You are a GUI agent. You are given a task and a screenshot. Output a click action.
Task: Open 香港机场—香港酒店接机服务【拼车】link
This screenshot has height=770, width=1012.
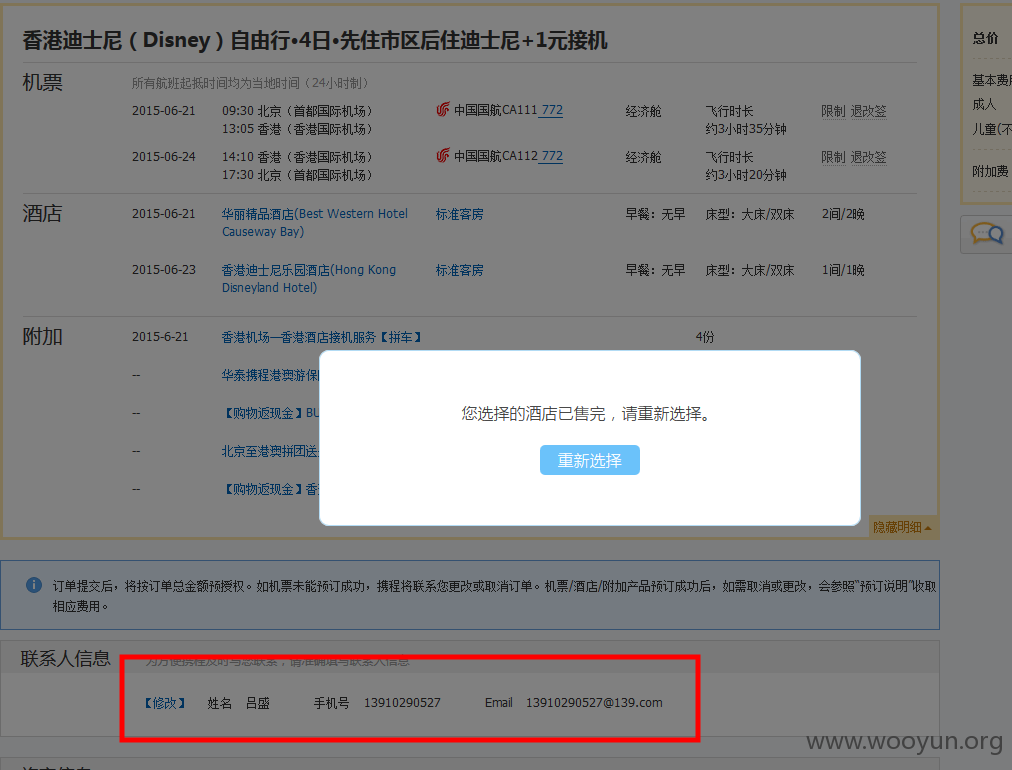point(321,337)
